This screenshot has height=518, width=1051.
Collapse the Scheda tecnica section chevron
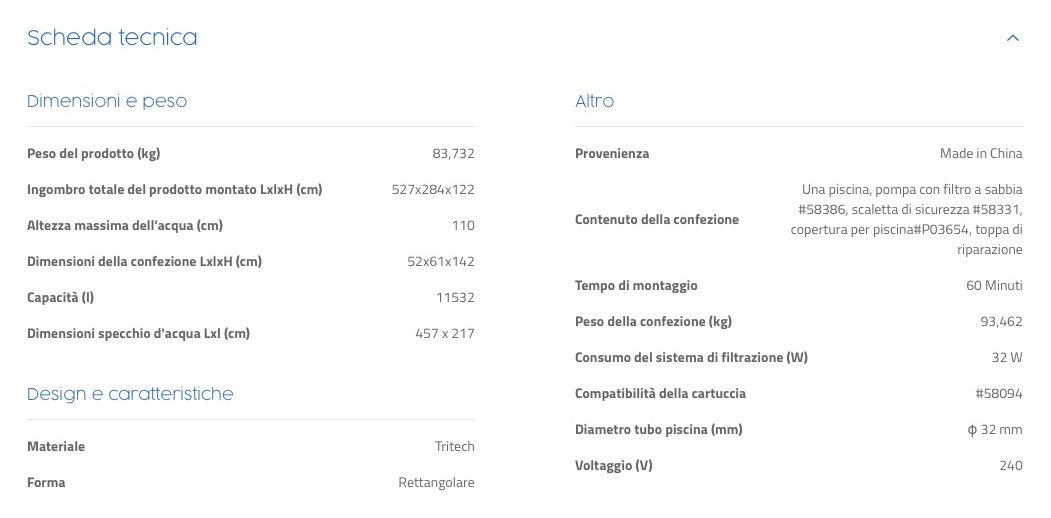click(1012, 39)
